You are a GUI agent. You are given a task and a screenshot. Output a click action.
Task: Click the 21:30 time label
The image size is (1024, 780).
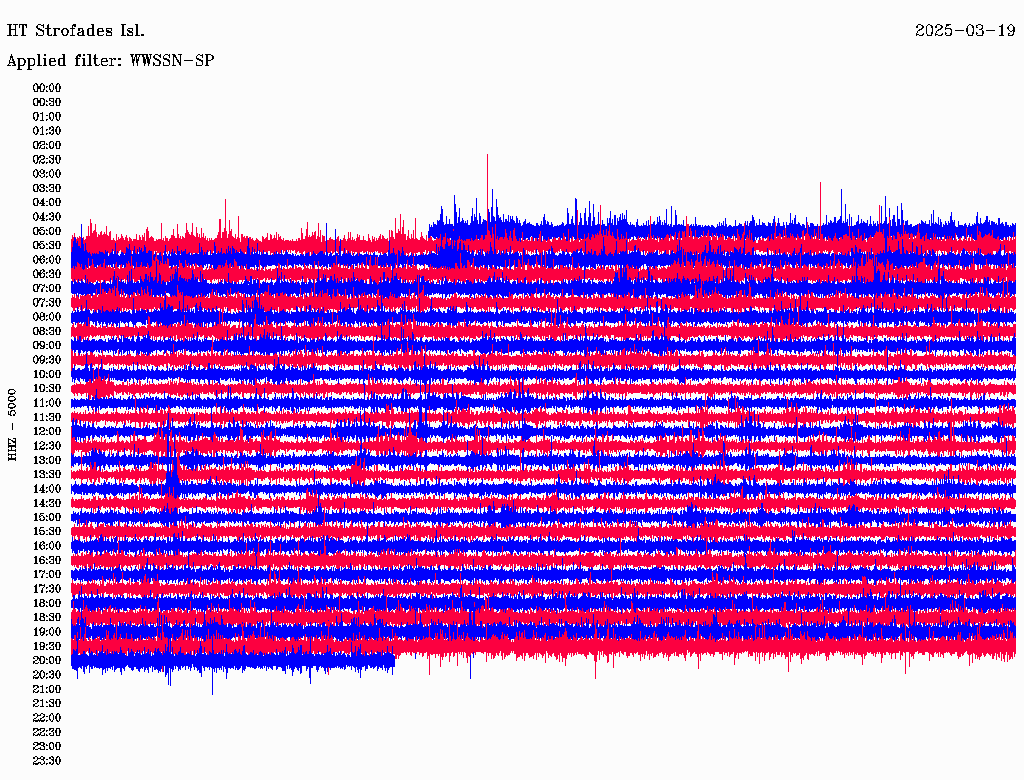47,704
